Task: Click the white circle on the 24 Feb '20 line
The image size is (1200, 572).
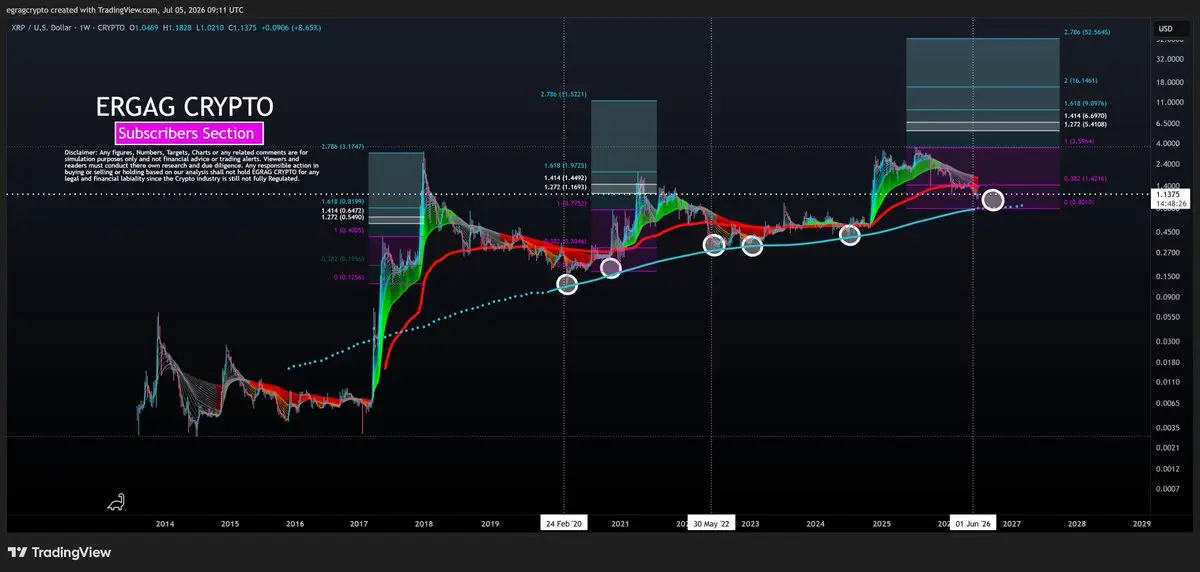Action: [x=567, y=284]
